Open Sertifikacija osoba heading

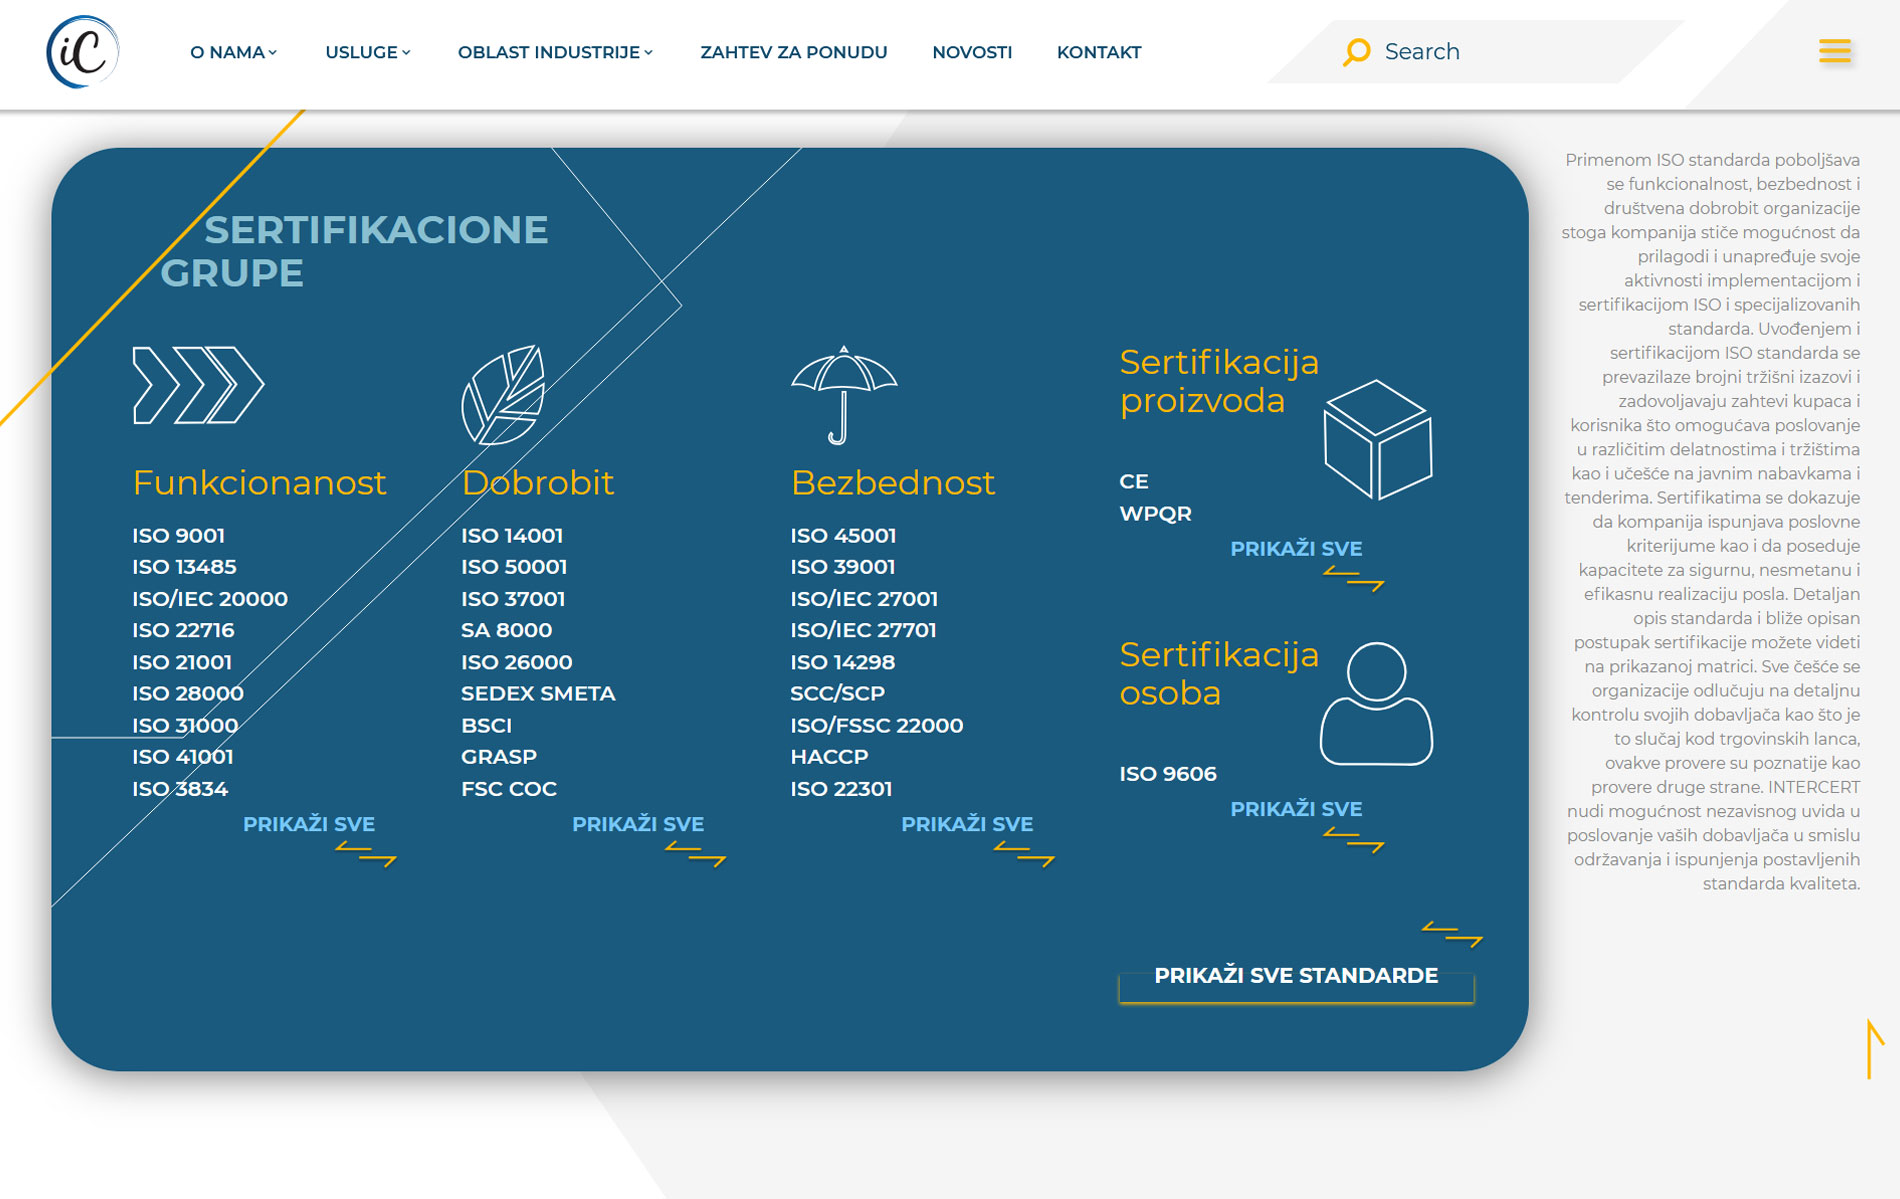coord(1219,674)
